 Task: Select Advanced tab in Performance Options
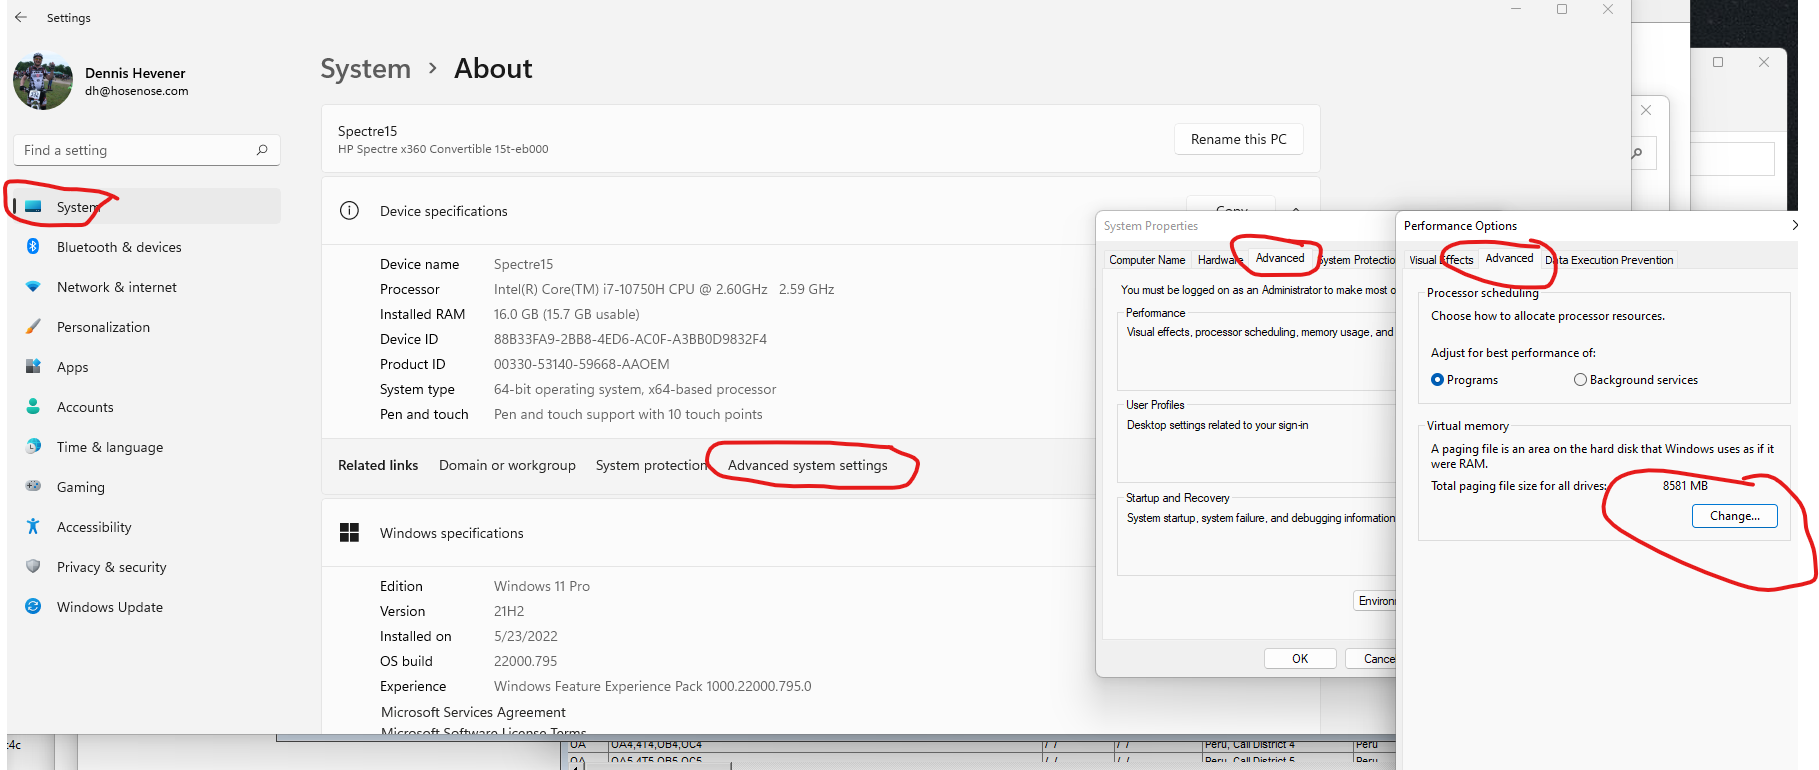pyautogui.click(x=1509, y=258)
